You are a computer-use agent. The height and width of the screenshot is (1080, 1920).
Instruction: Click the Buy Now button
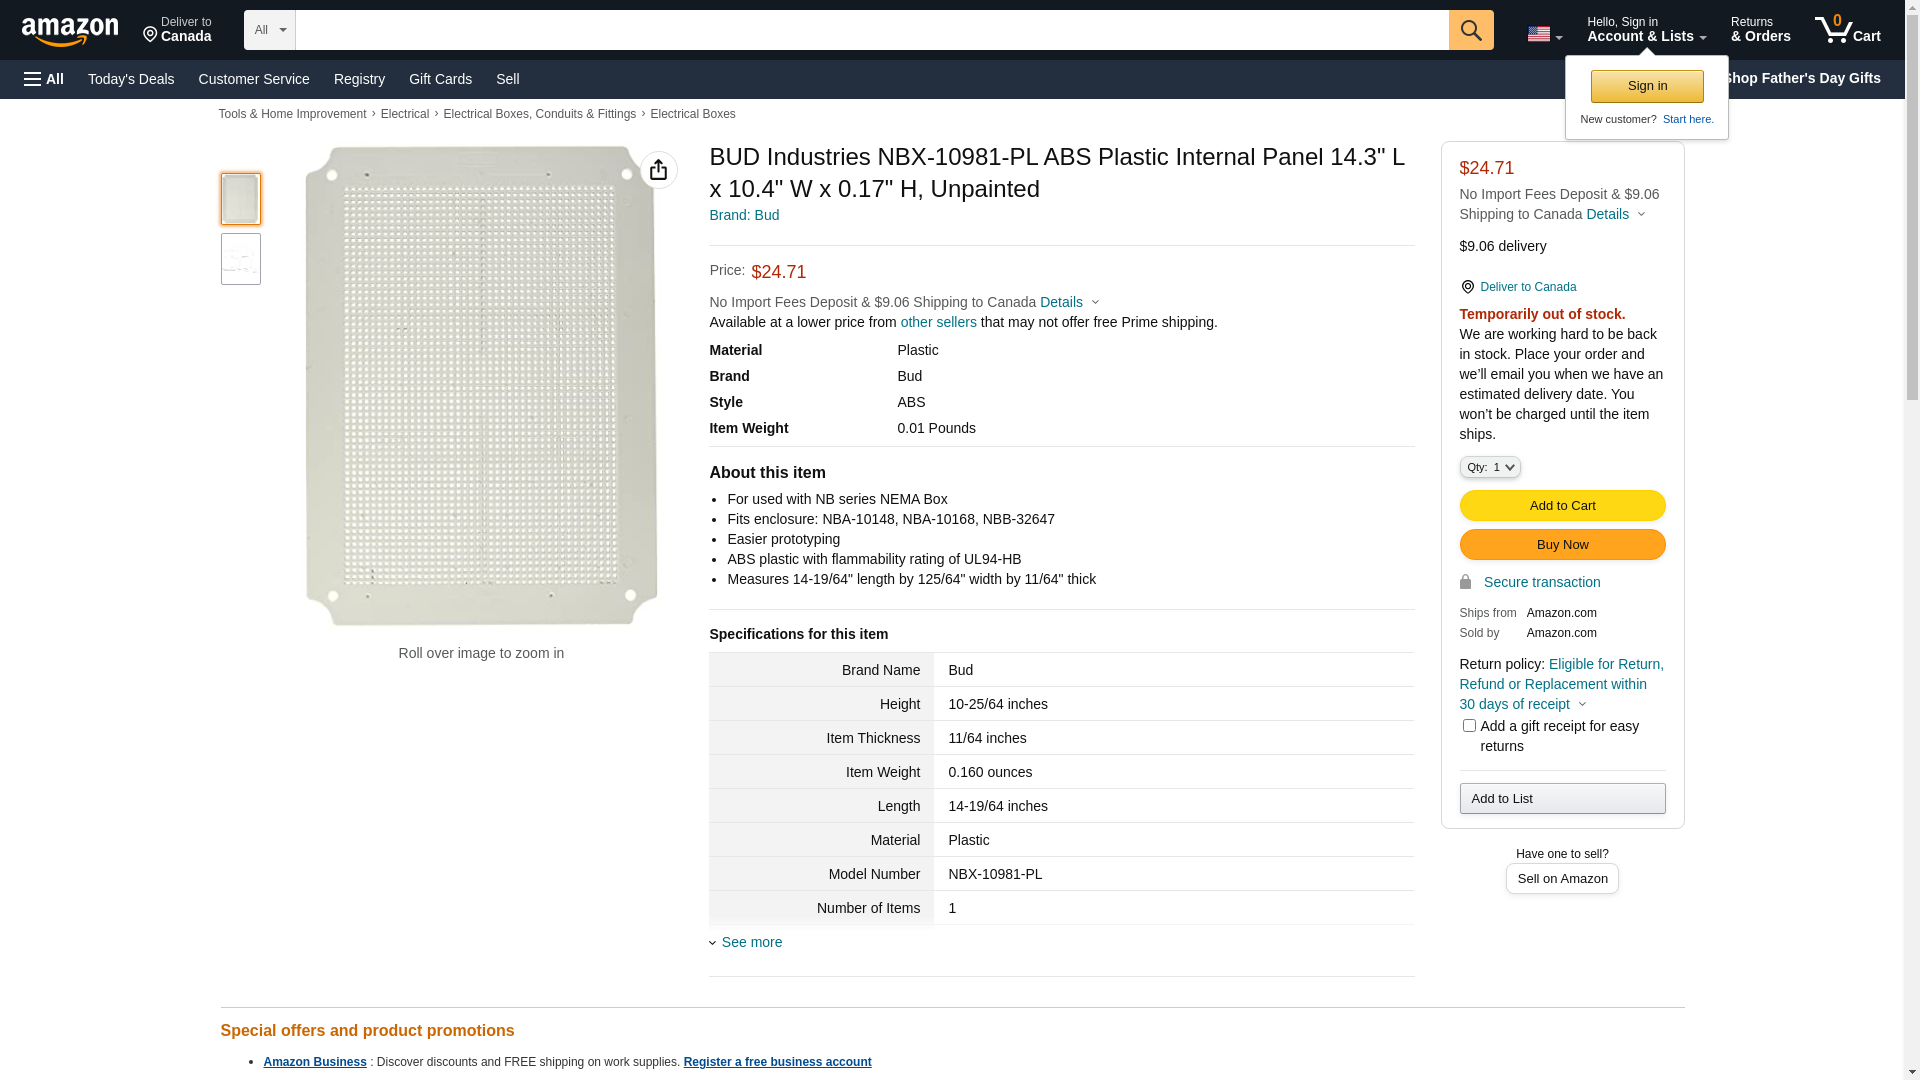click(x=1561, y=544)
